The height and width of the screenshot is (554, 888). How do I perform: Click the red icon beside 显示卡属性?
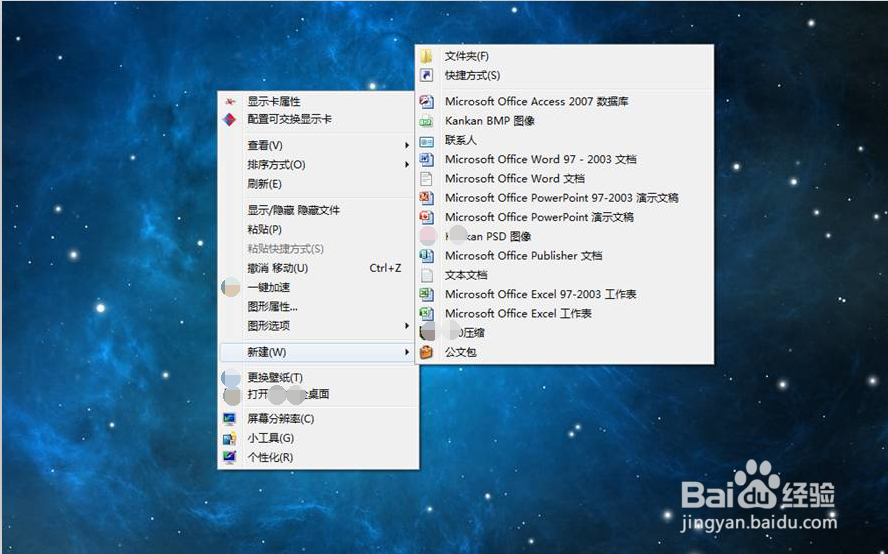[229, 101]
